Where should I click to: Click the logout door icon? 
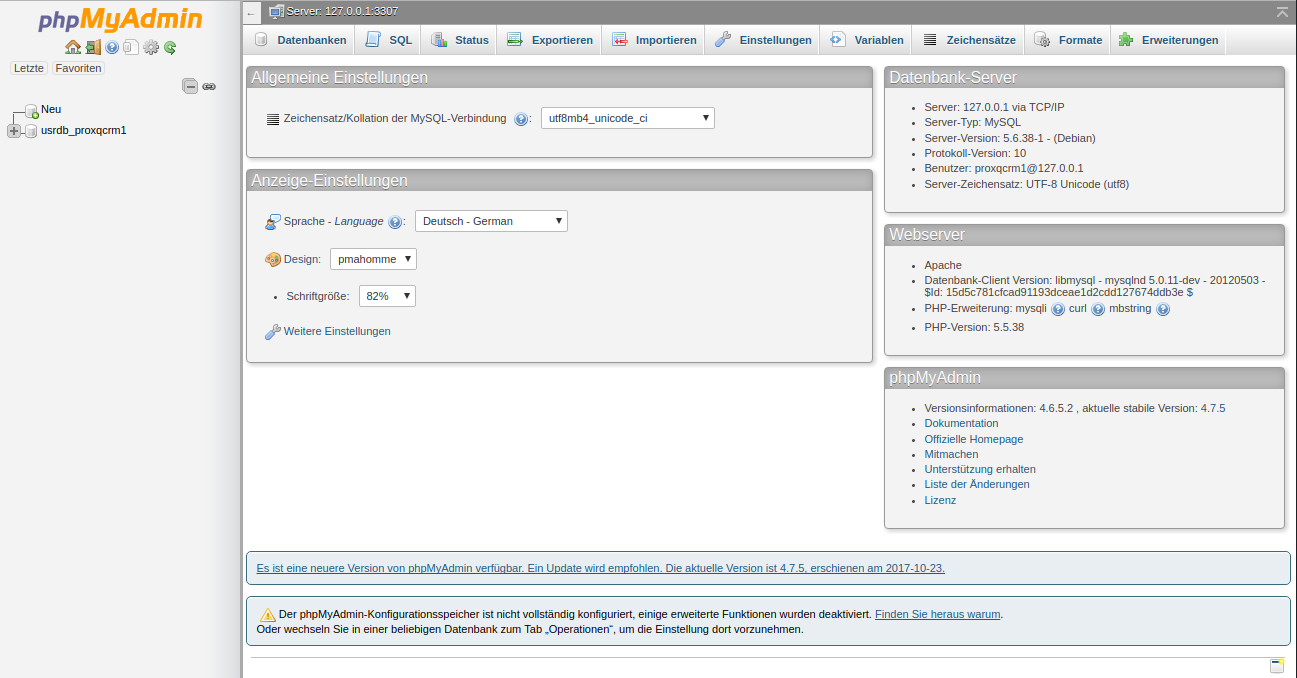point(92,47)
